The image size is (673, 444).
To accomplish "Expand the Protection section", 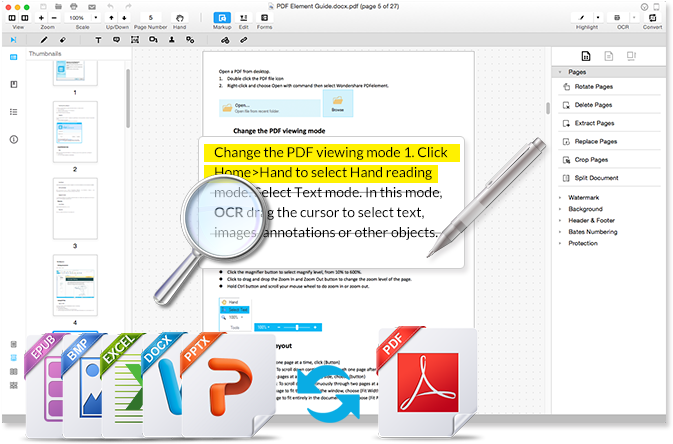I will (x=560, y=243).
